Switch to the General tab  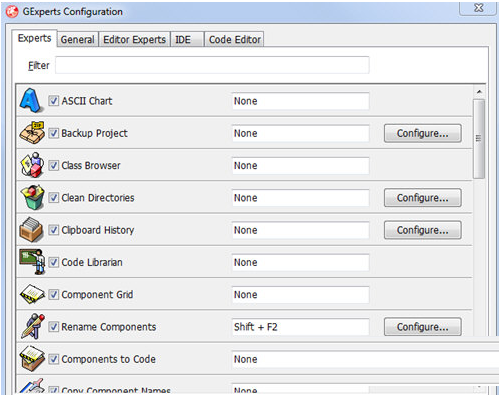(77, 39)
